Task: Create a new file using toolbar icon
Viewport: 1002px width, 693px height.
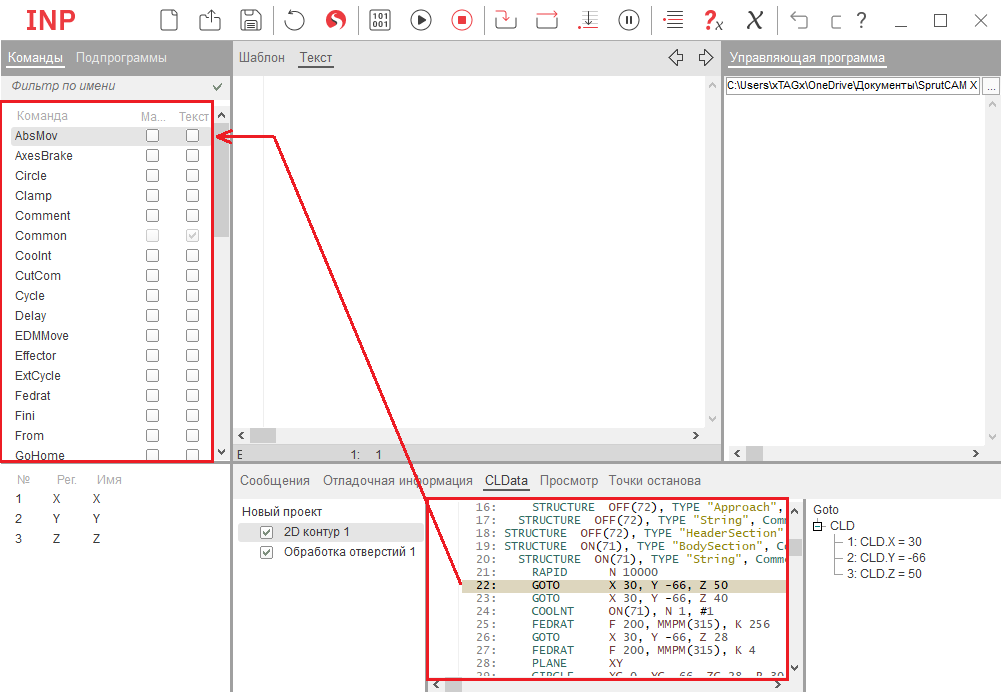Action: pyautogui.click(x=170, y=20)
